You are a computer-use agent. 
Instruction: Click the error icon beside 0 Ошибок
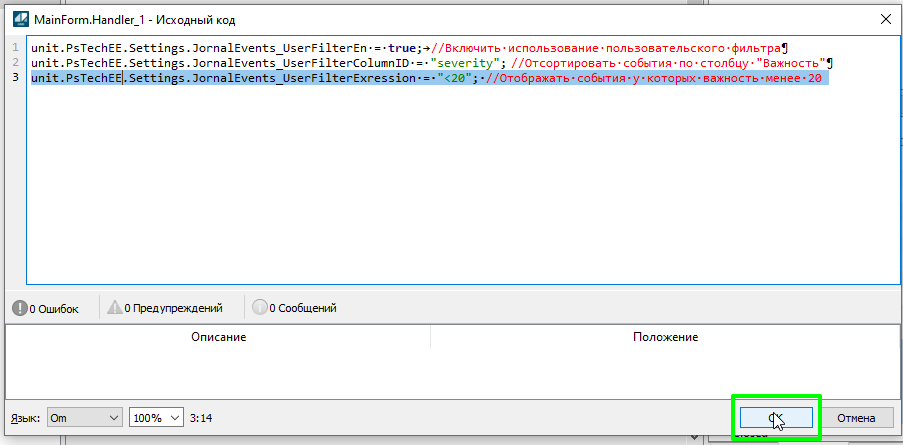(x=19, y=308)
